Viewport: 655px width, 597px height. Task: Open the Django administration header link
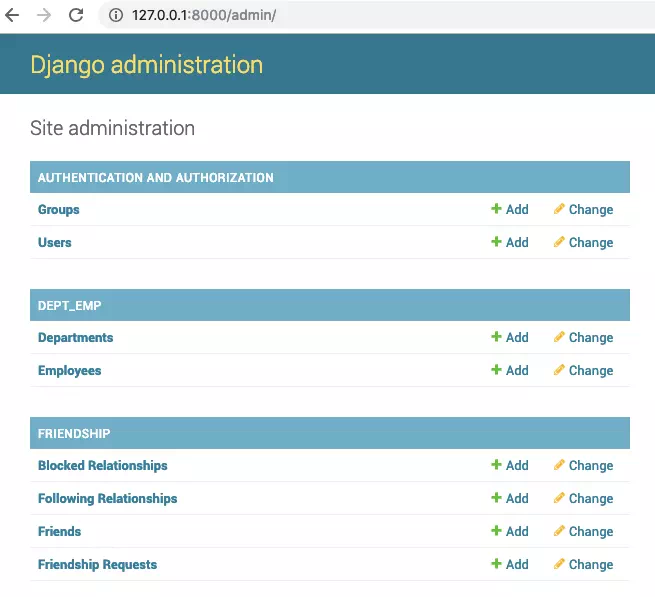147,65
